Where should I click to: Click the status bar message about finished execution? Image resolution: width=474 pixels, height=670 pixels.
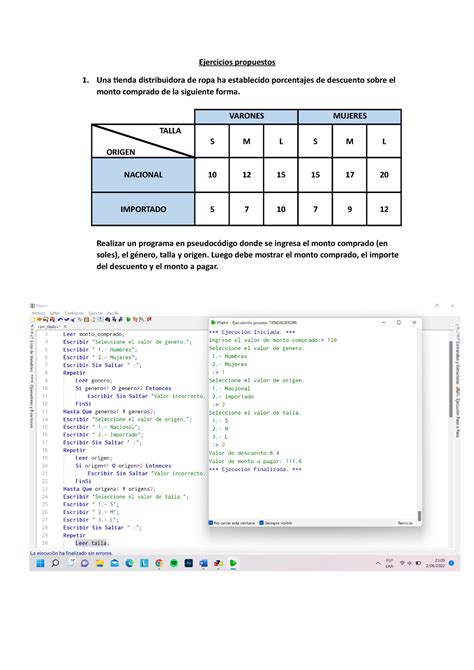click(71, 553)
